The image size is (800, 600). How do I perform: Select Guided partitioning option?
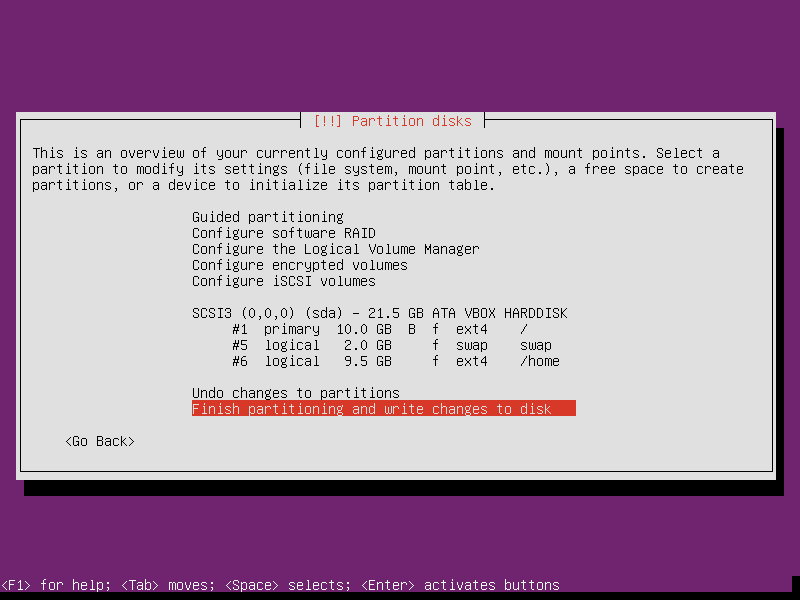tap(268, 217)
